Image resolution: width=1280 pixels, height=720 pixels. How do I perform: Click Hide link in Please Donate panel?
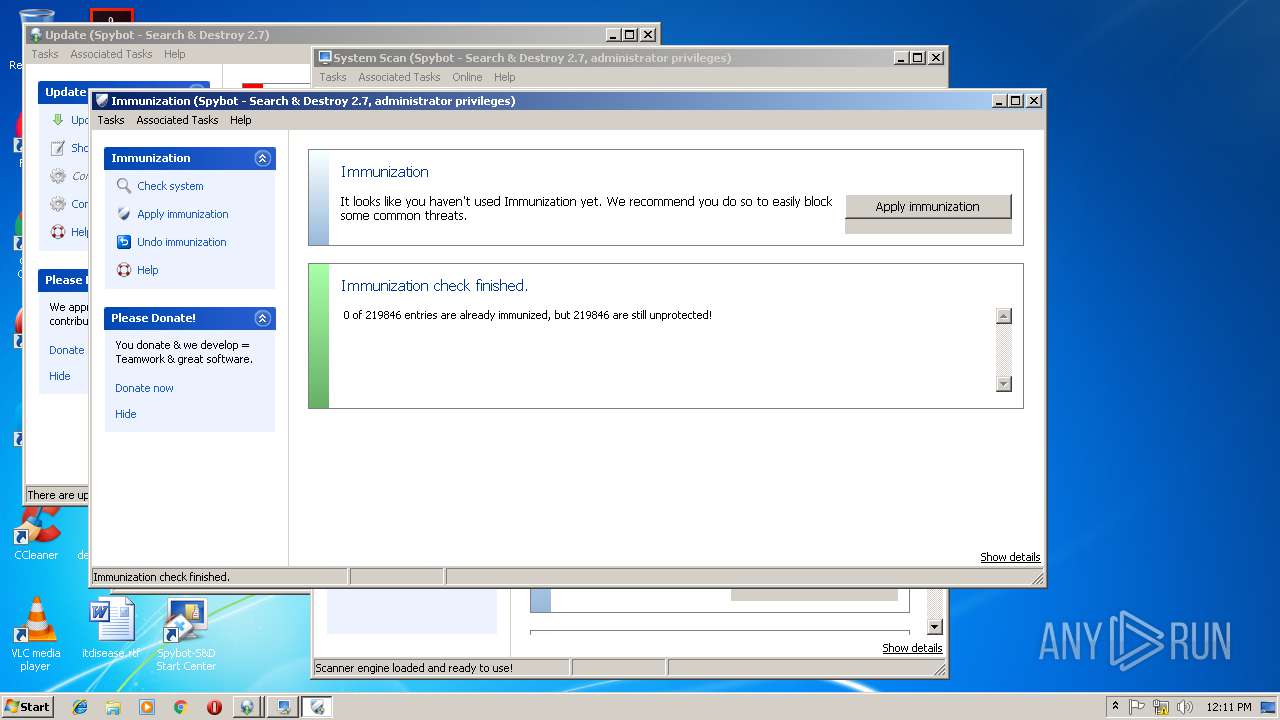[125, 414]
